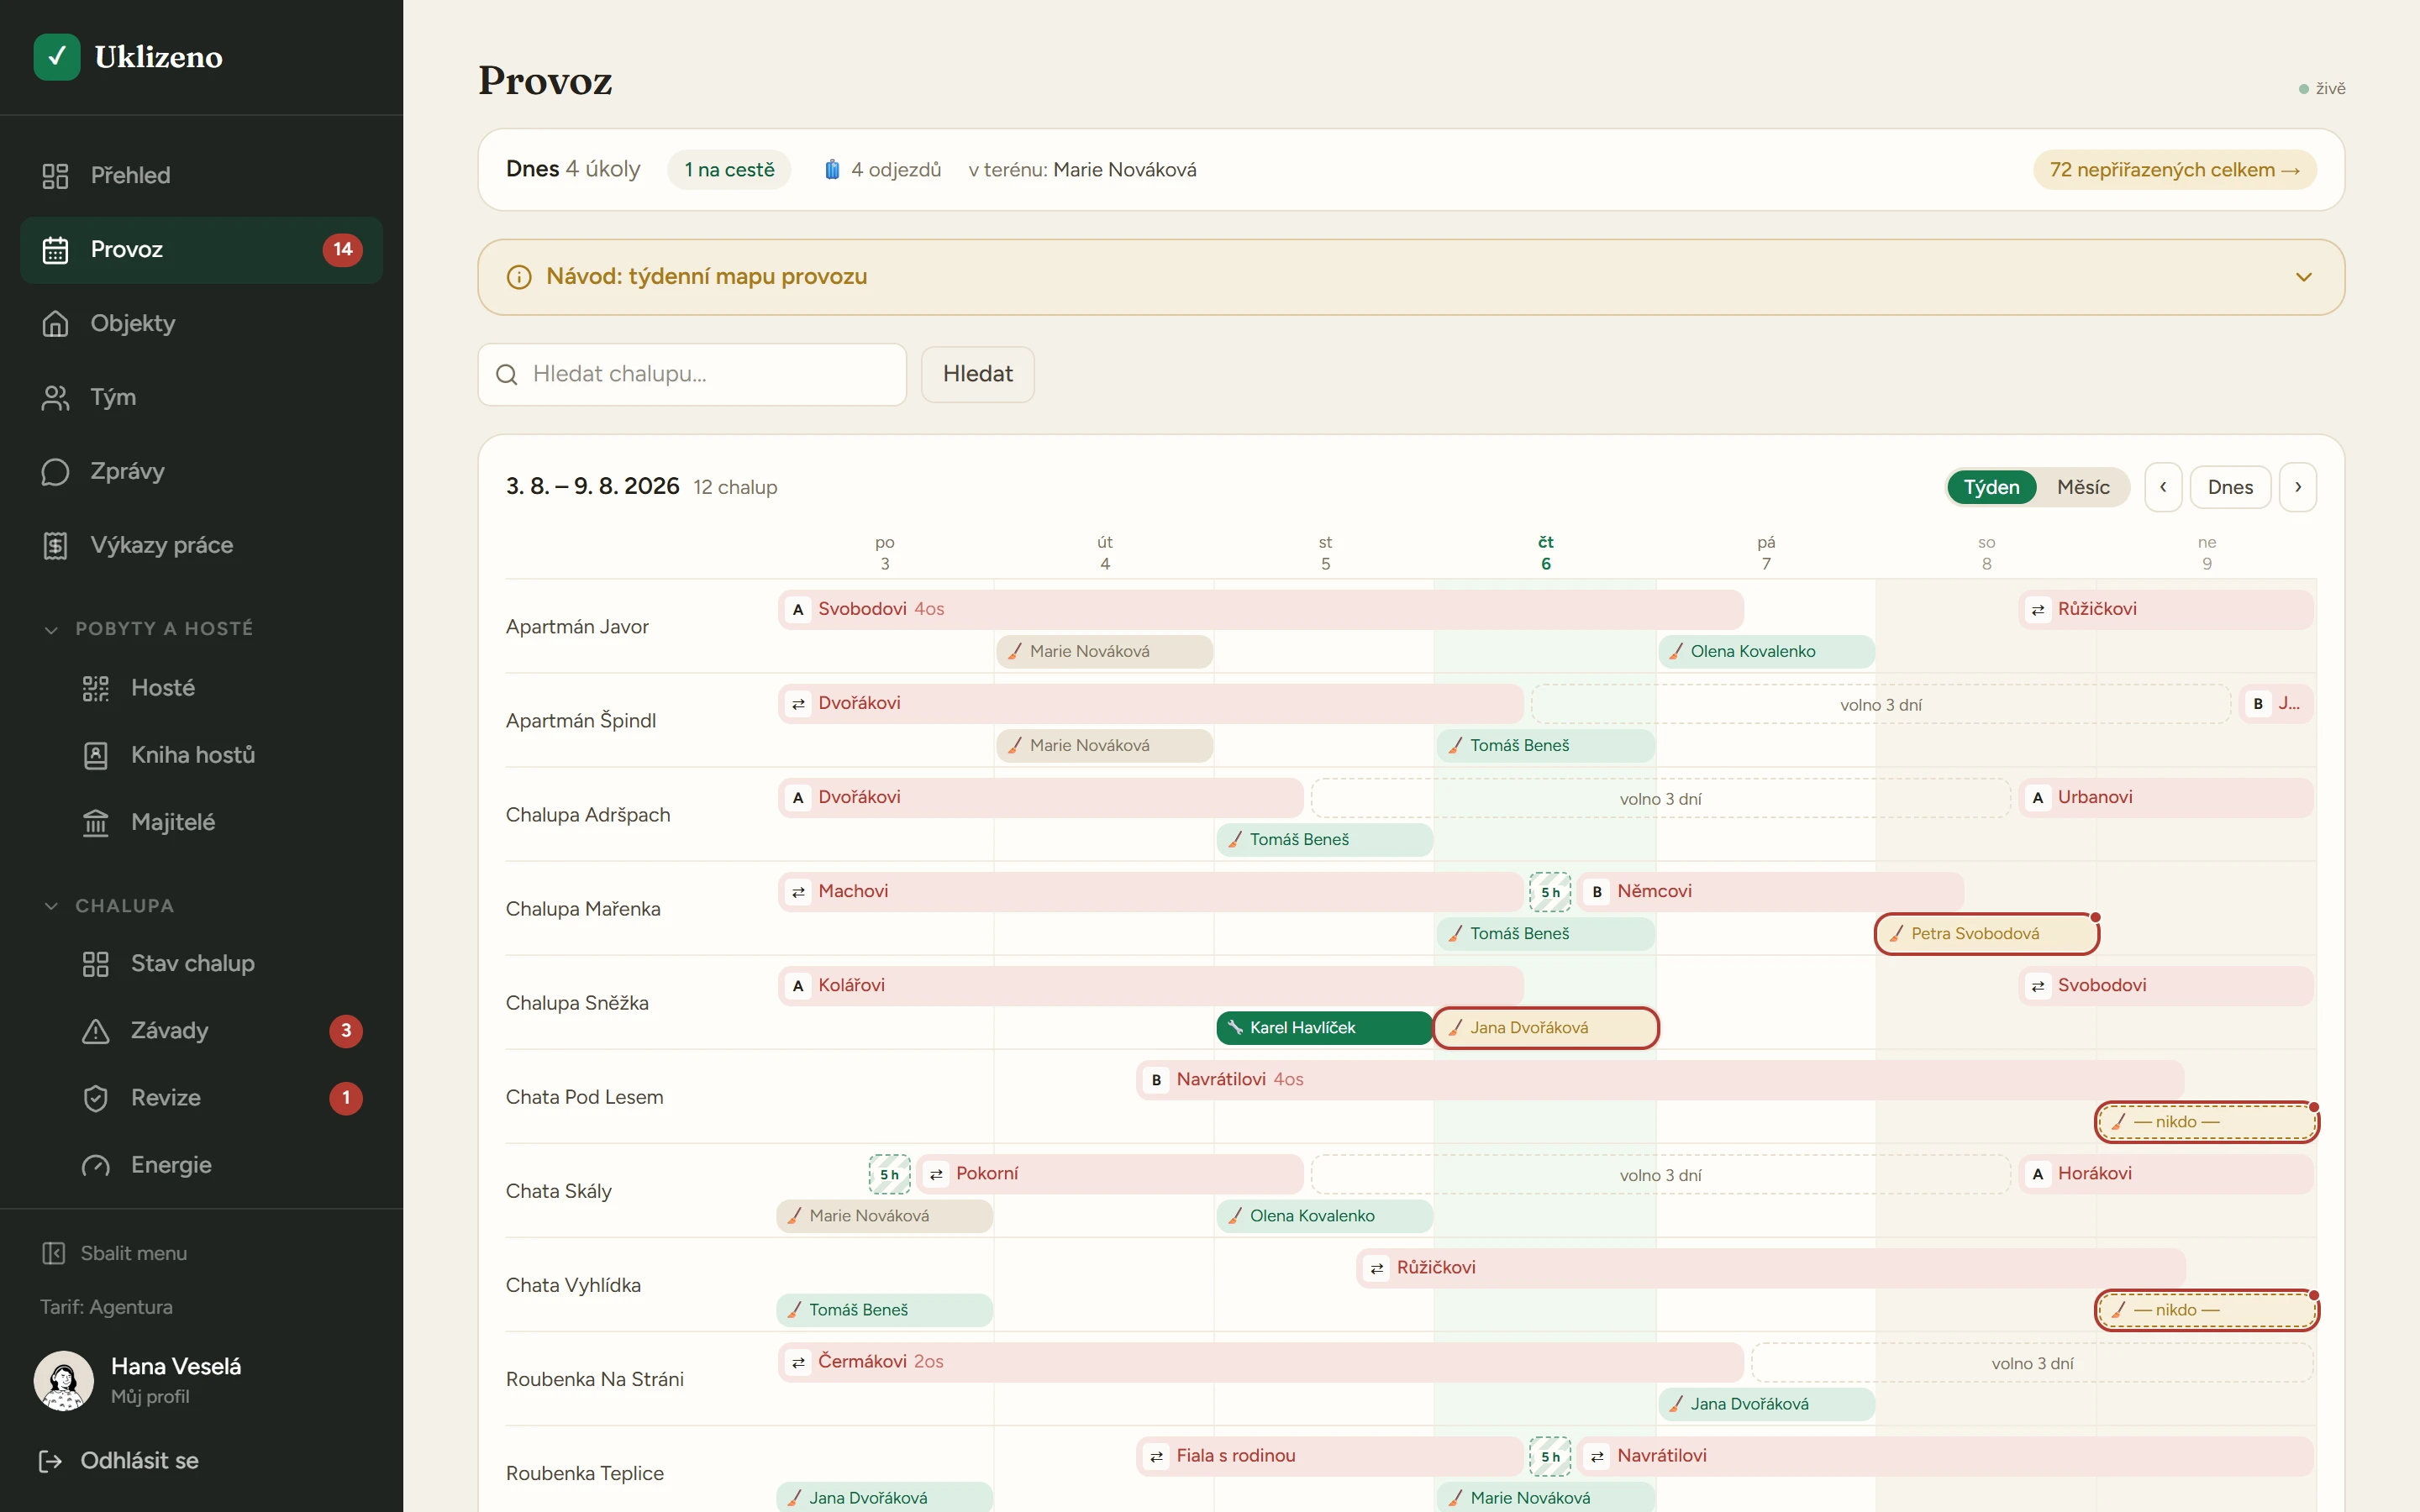2420x1512 pixels.
Task: Click the Dnes calendar button
Action: point(2230,487)
